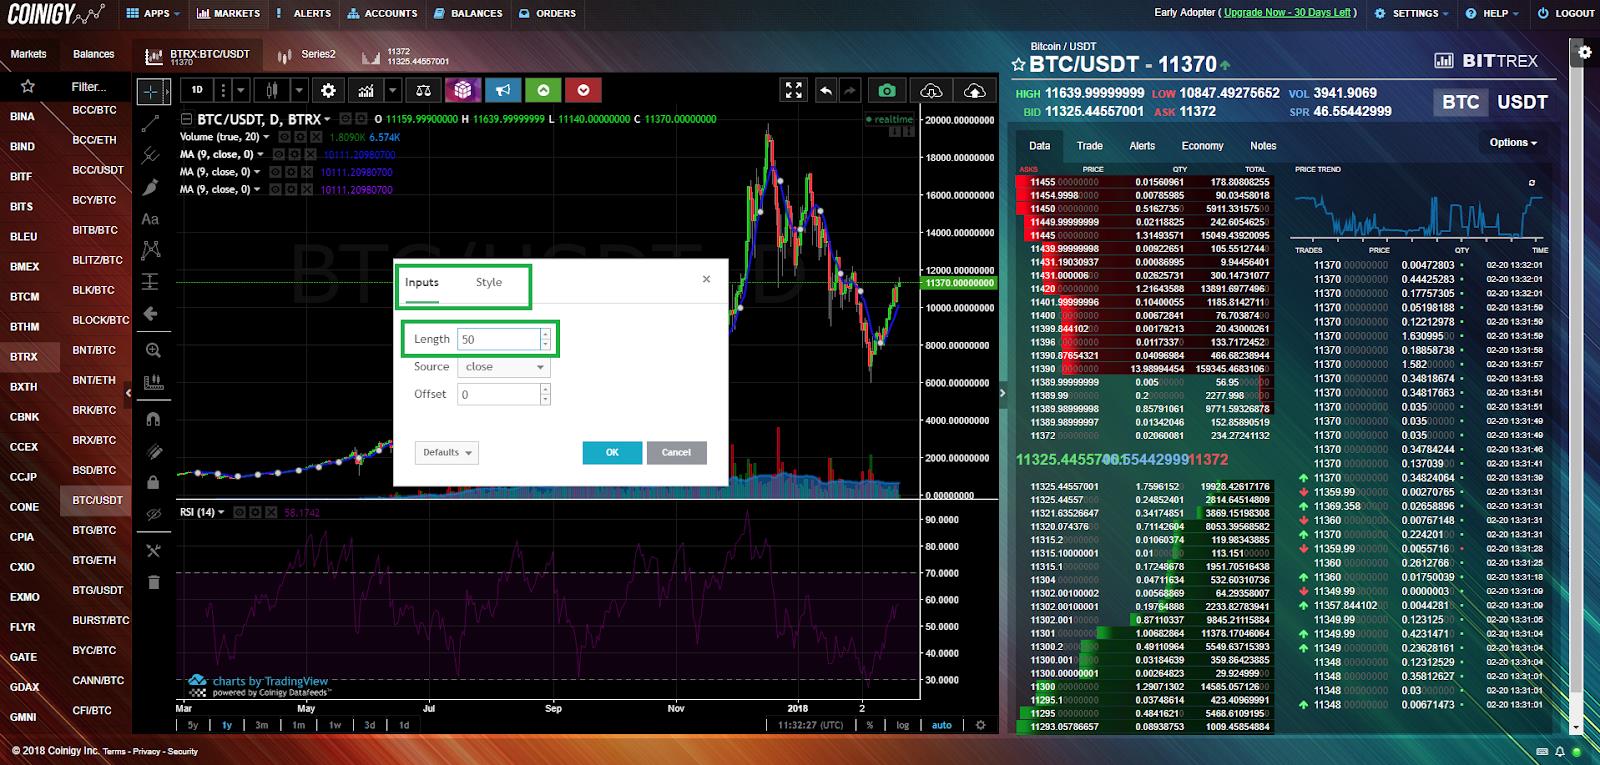
Task: Expand the indicators dropdown arrow
Action: (392, 90)
